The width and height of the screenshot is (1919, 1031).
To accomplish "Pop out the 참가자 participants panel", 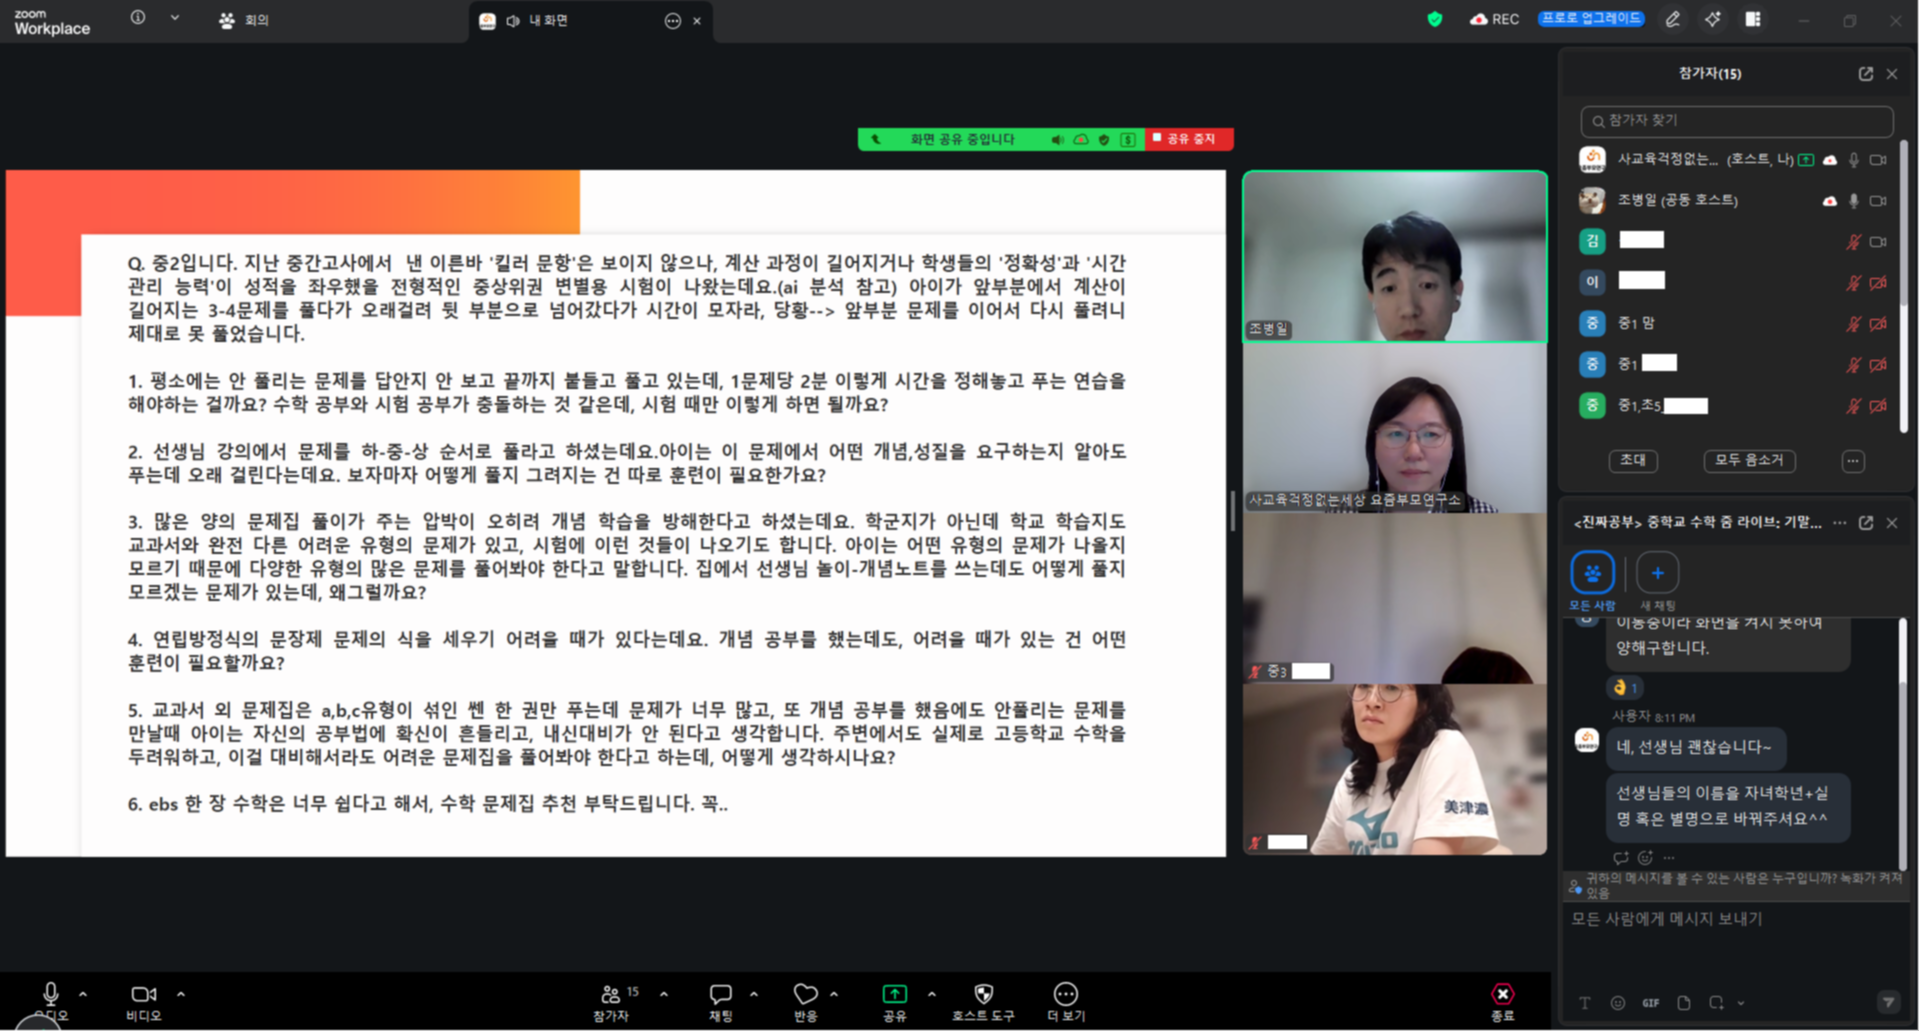I will [1866, 74].
